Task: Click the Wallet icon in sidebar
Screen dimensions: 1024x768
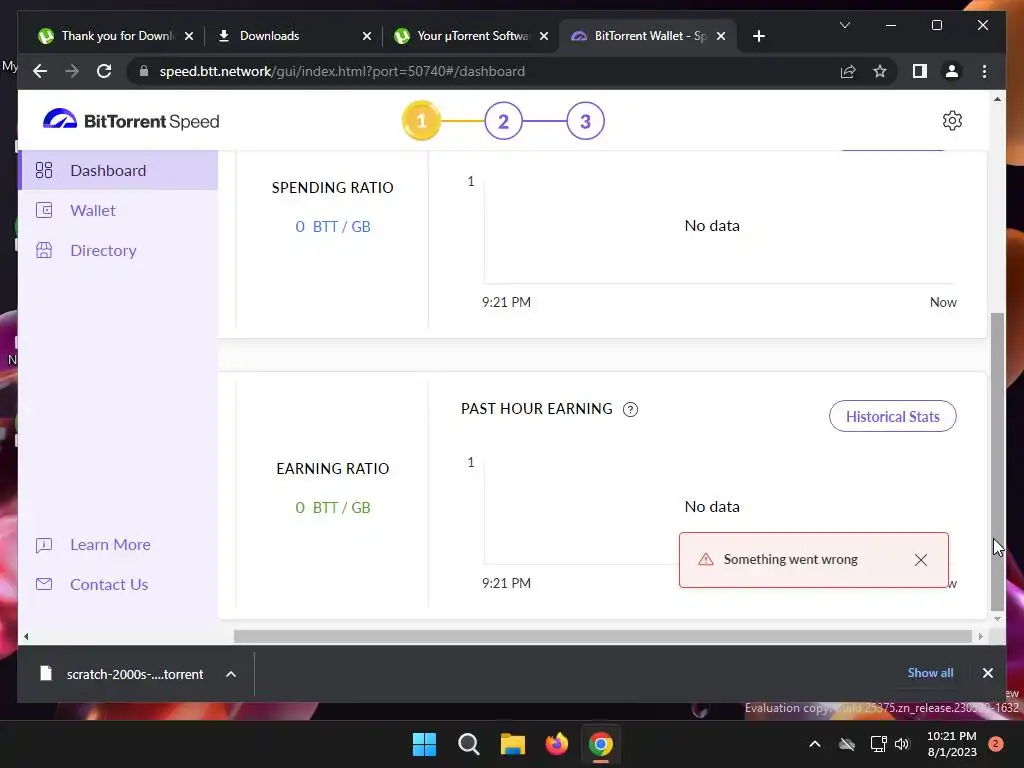Action: 44,210
